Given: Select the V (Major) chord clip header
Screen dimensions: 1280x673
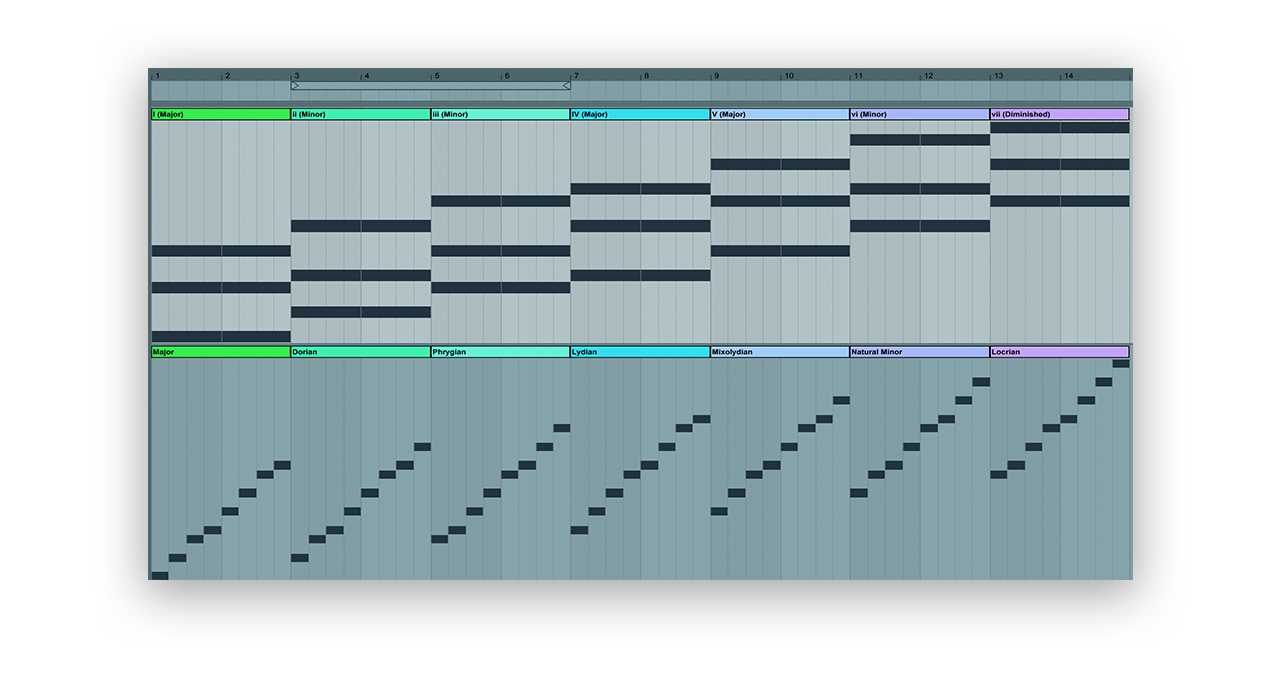Looking at the screenshot, I should click(x=781, y=114).
